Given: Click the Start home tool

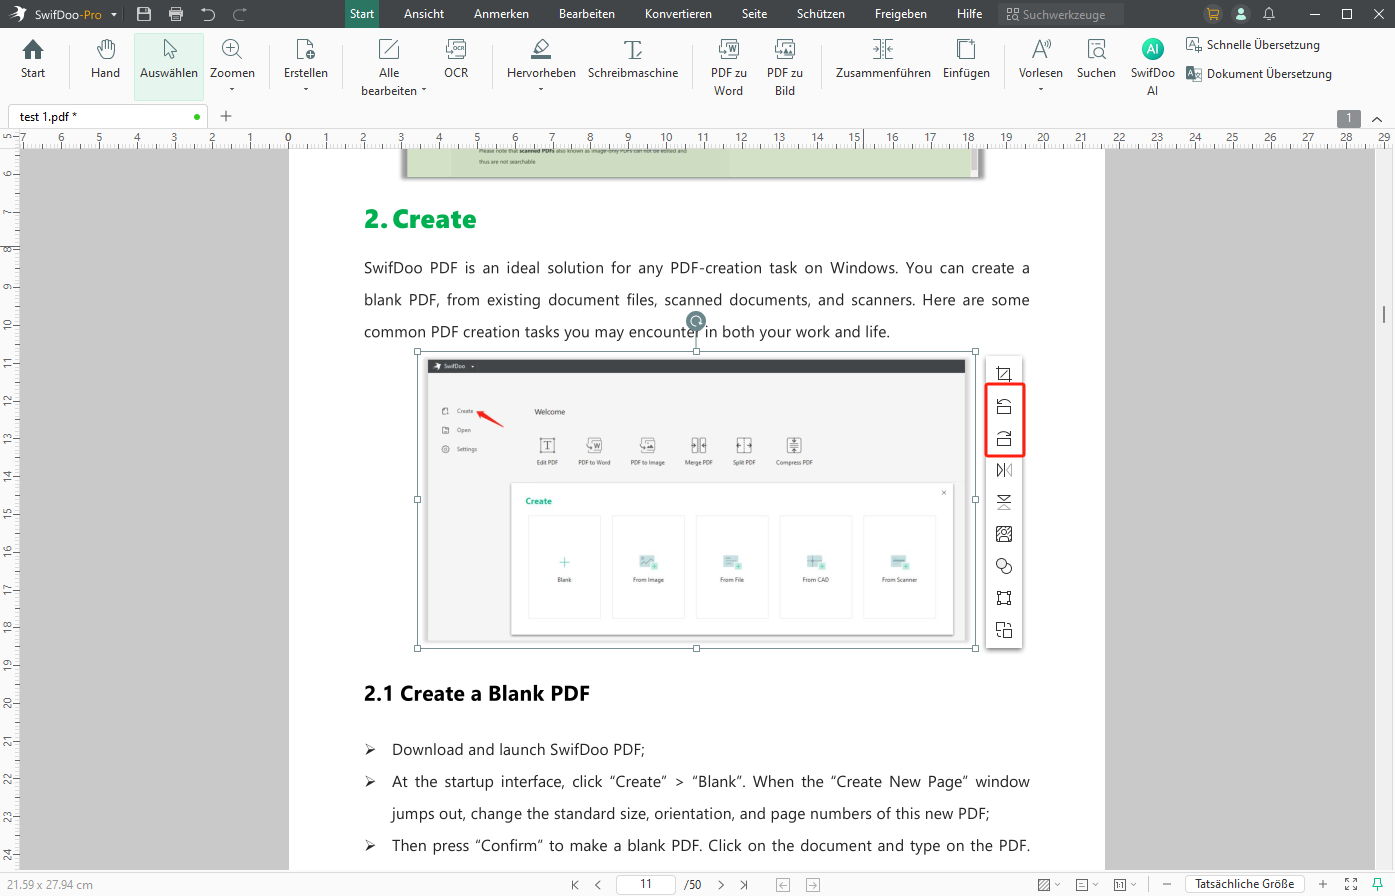Looking at the screenshot, I should coord(33,59).
